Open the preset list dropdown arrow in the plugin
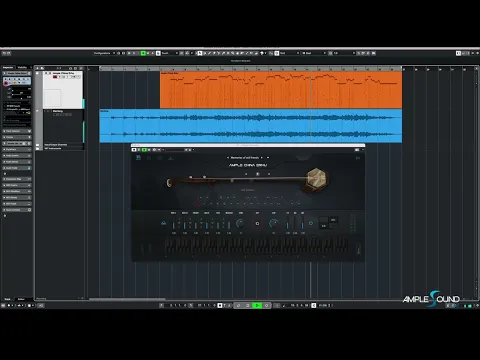The image size is (480, 360). (268, 157)
